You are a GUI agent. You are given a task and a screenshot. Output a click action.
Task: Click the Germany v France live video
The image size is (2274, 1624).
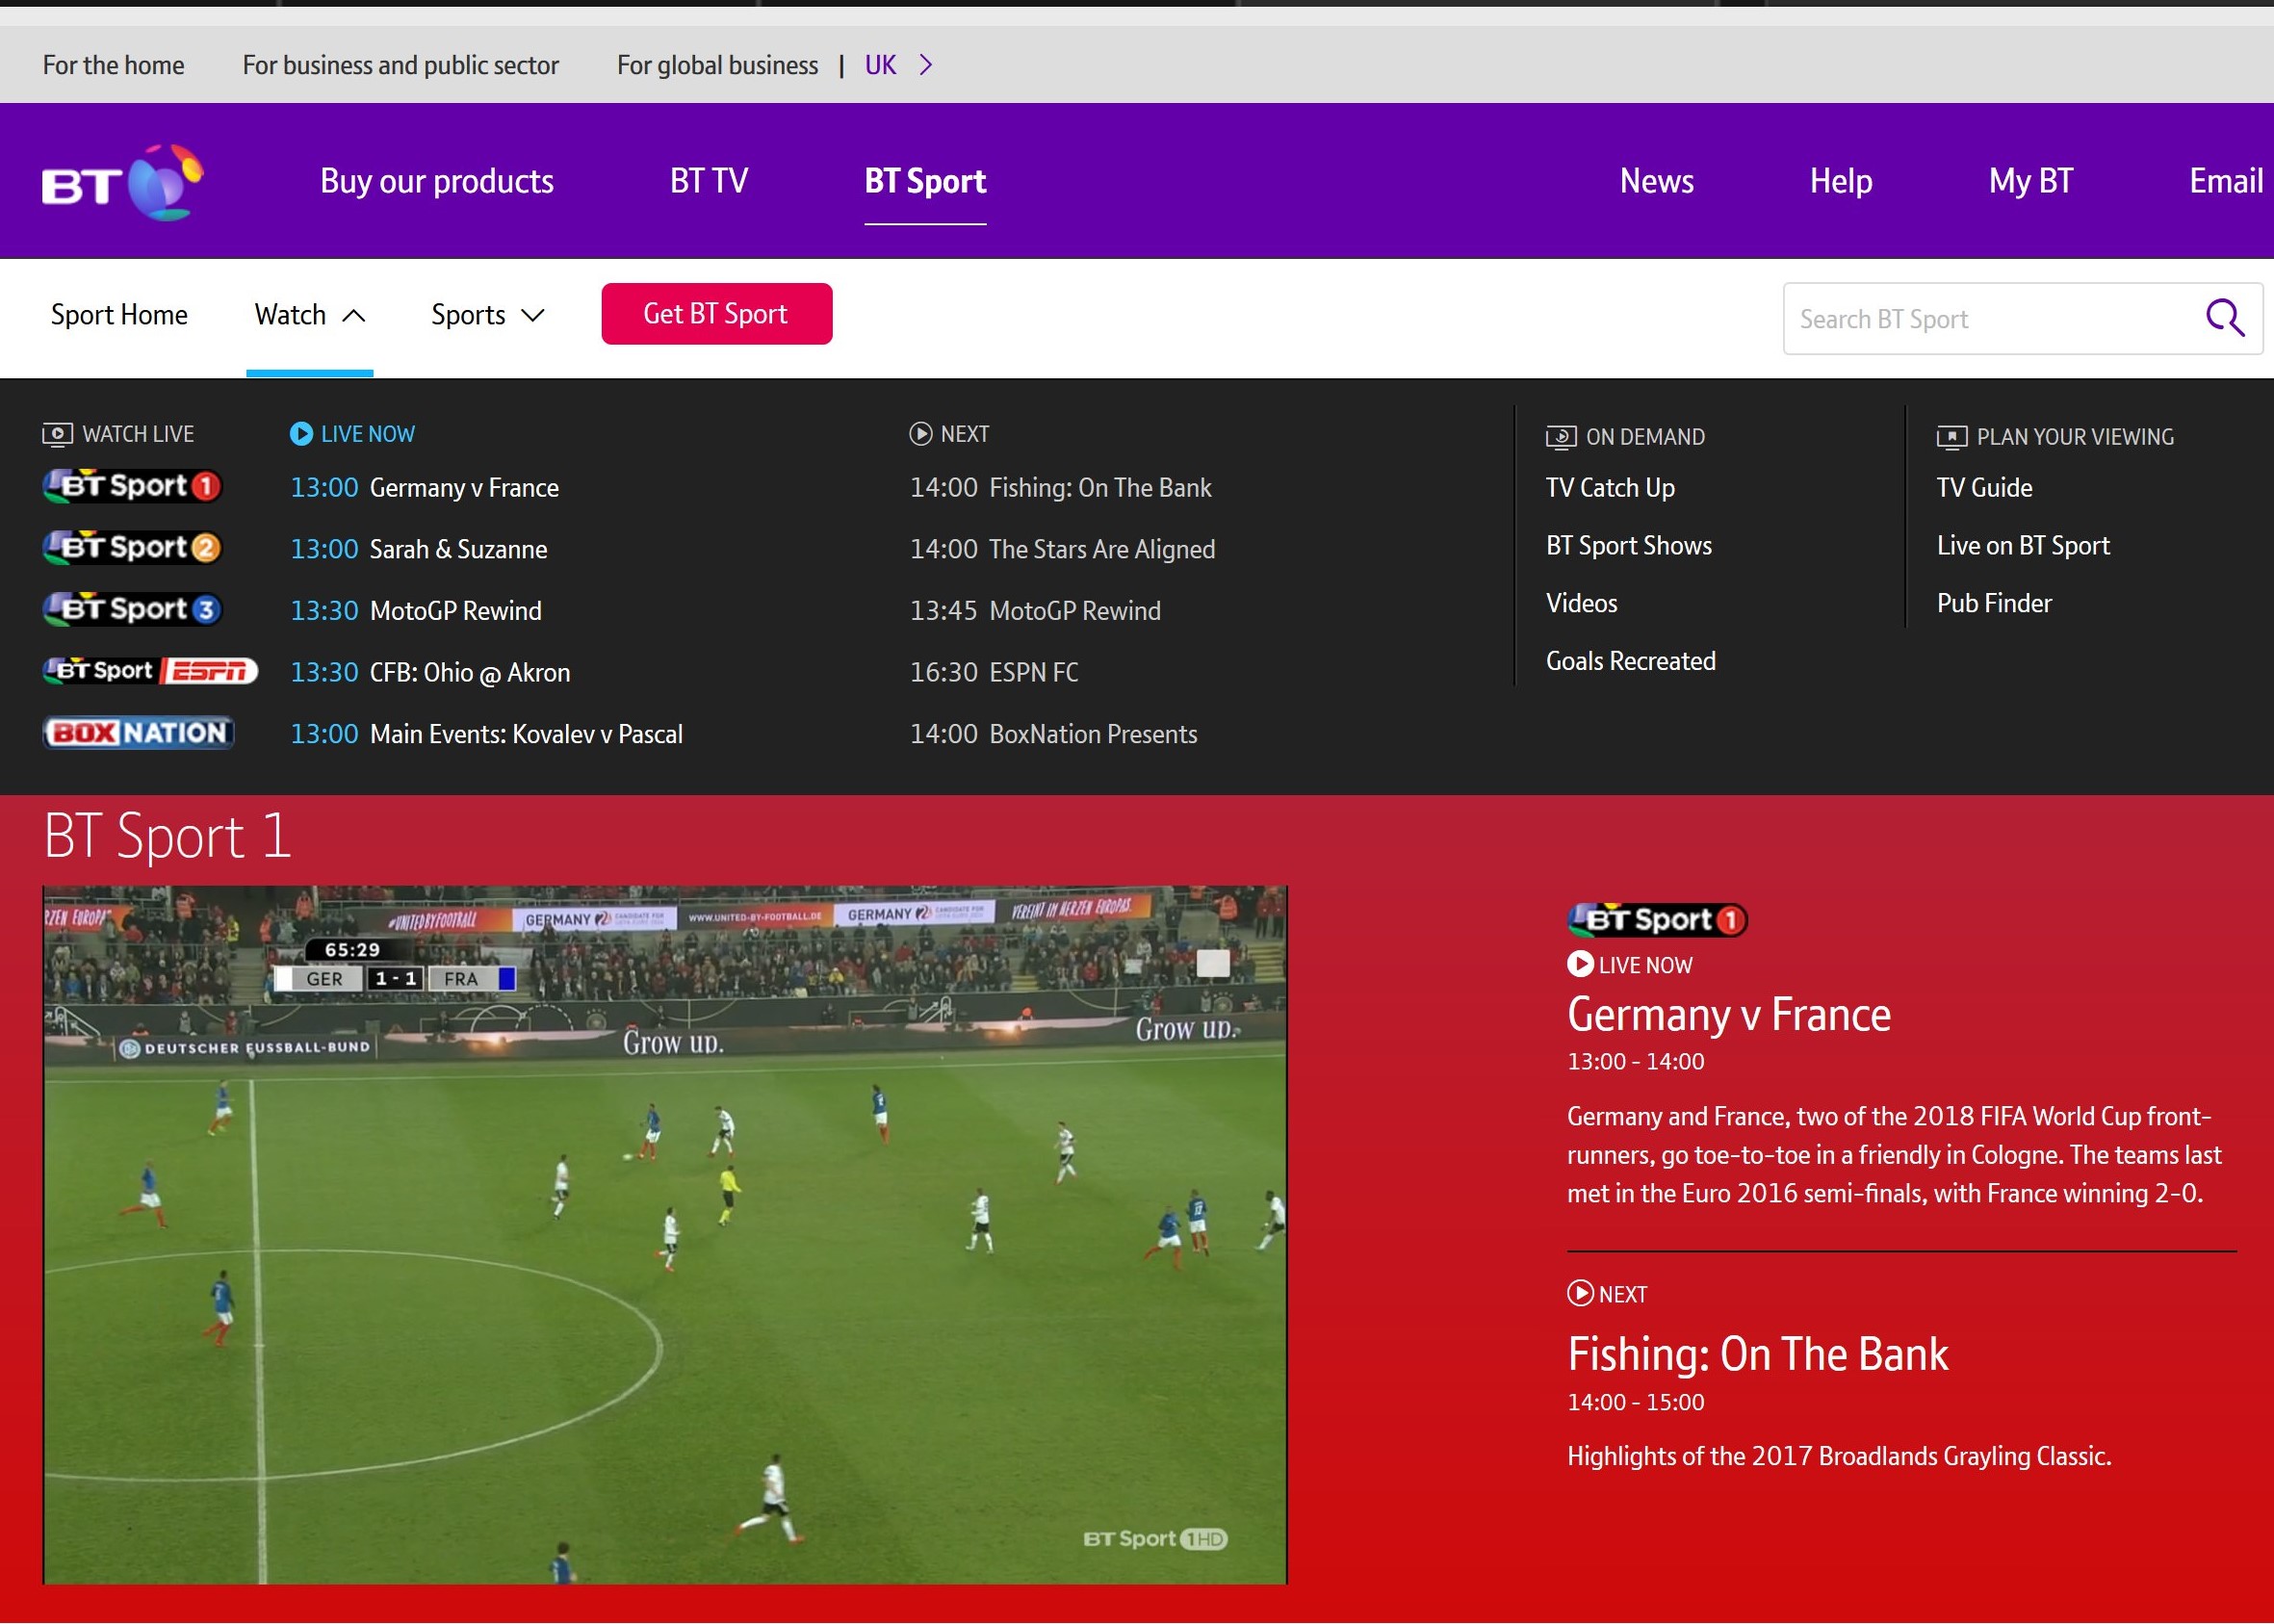click(x=664, y=1234)
